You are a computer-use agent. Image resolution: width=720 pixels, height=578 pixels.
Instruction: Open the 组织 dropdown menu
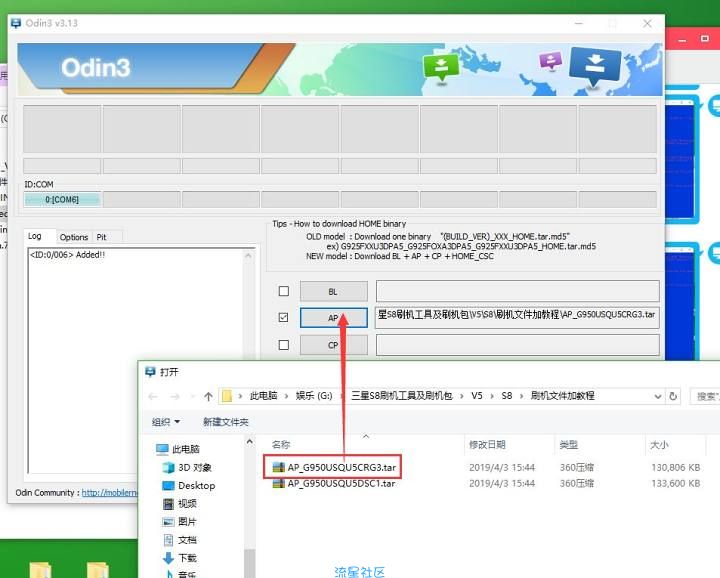click(x=166, y=421)
